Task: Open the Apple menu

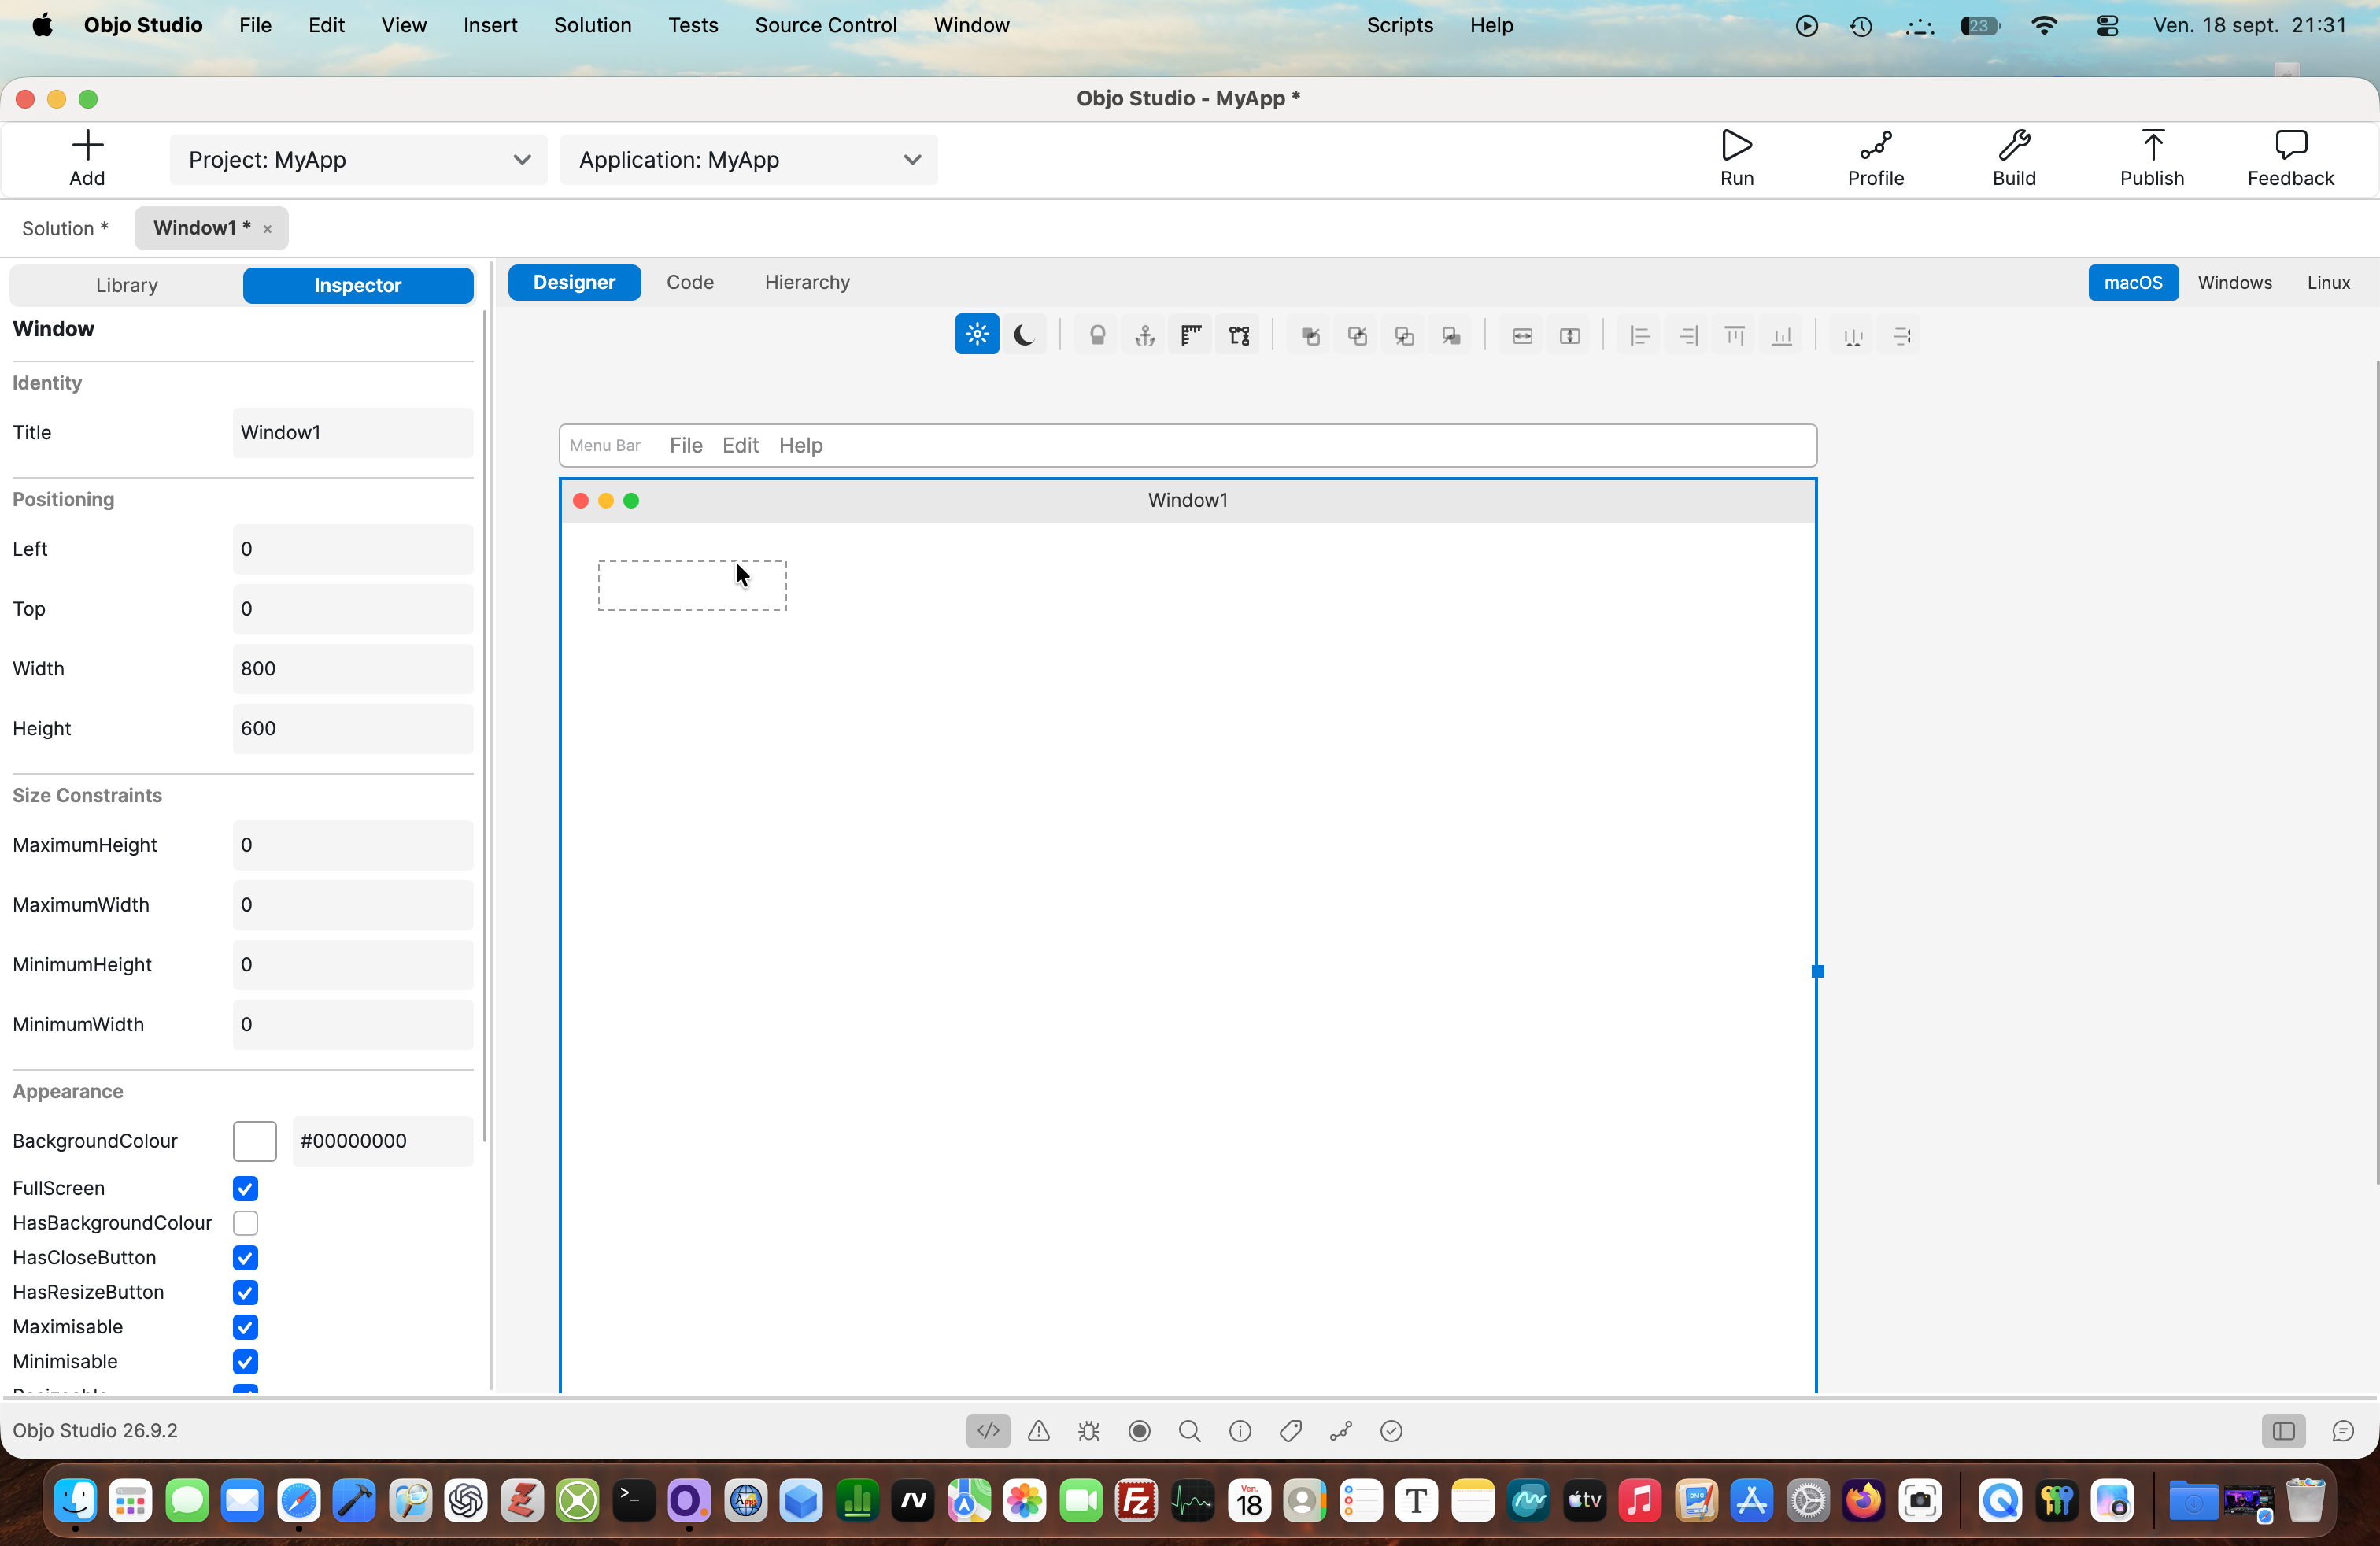Action: coord(42,25)
